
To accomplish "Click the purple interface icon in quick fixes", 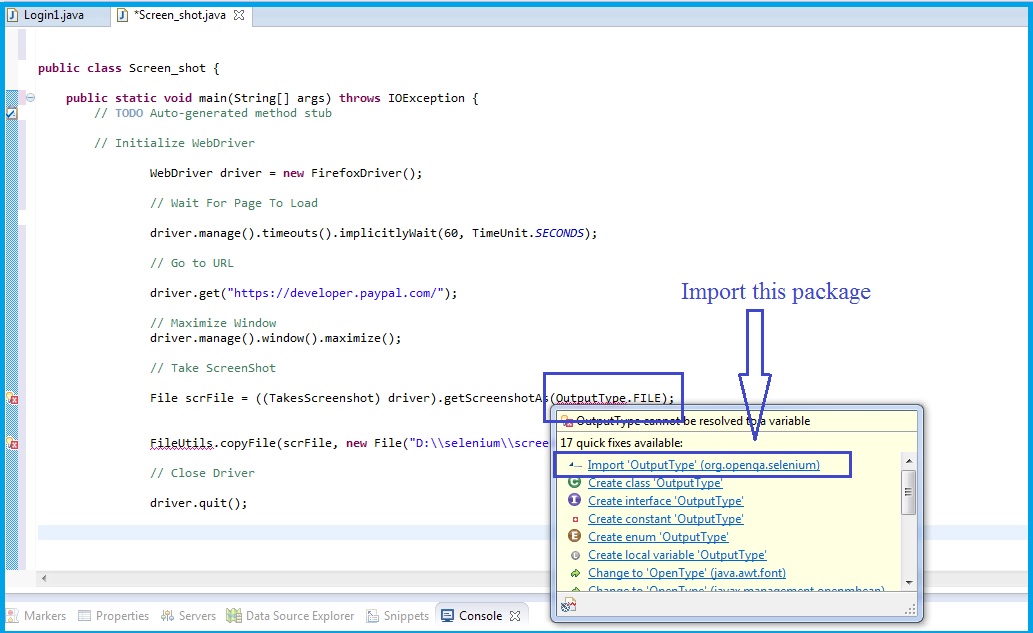I will (574, 501).
